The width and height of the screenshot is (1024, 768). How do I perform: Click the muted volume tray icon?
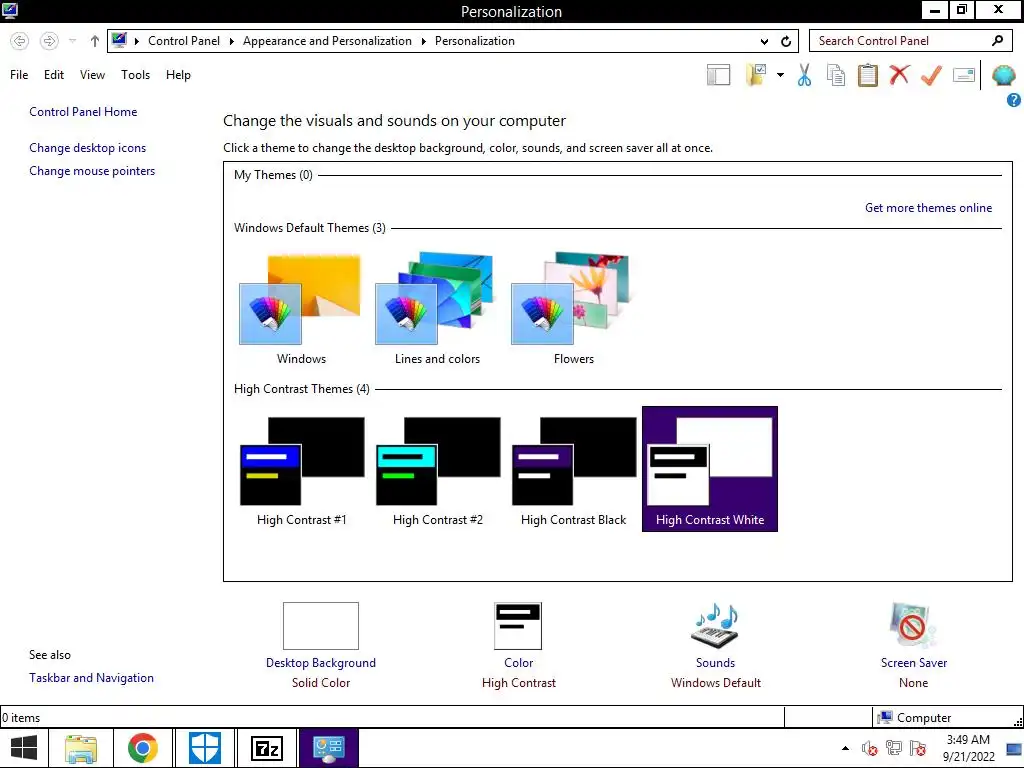[869, 748]
